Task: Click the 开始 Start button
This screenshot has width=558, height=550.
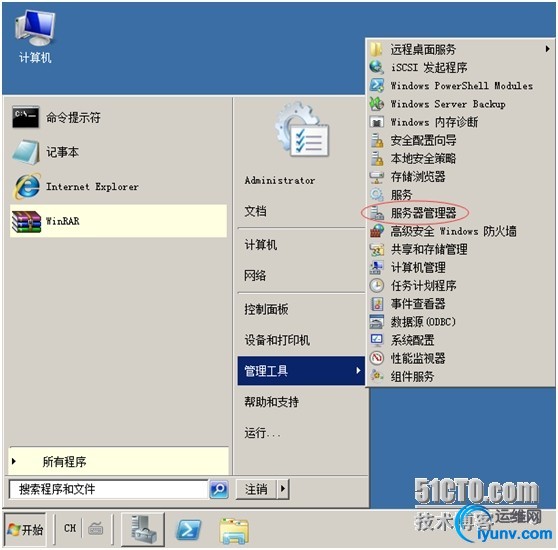Action: (x=25, y=530)
